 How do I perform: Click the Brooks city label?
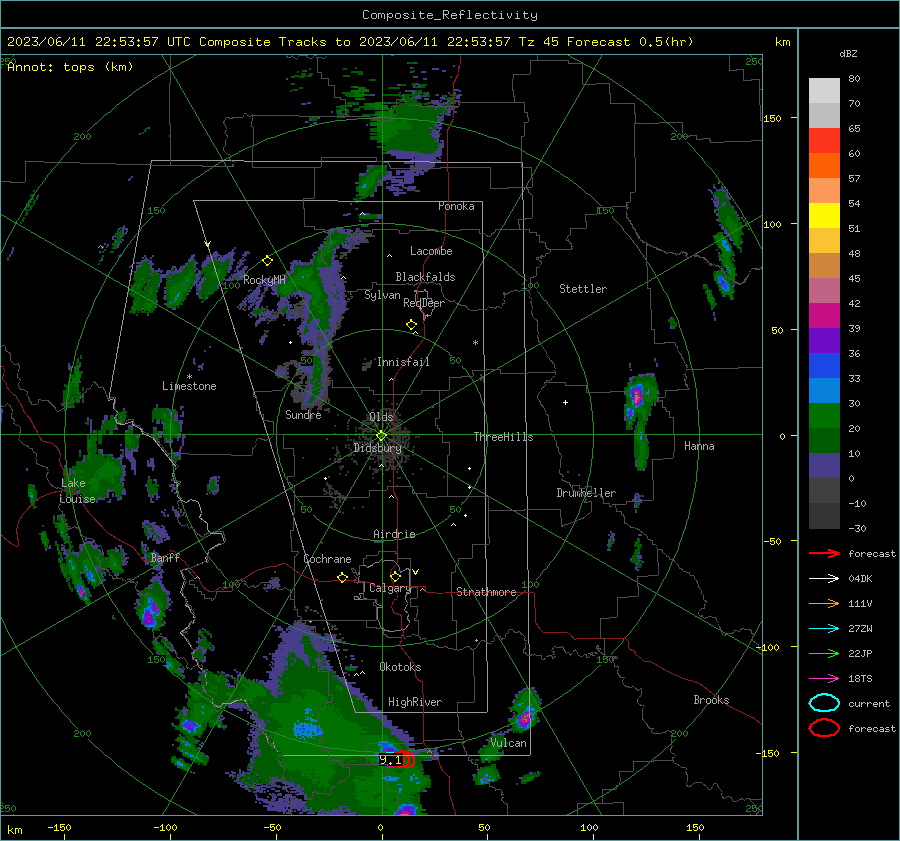pyautogui.click(x=711, y=700)
